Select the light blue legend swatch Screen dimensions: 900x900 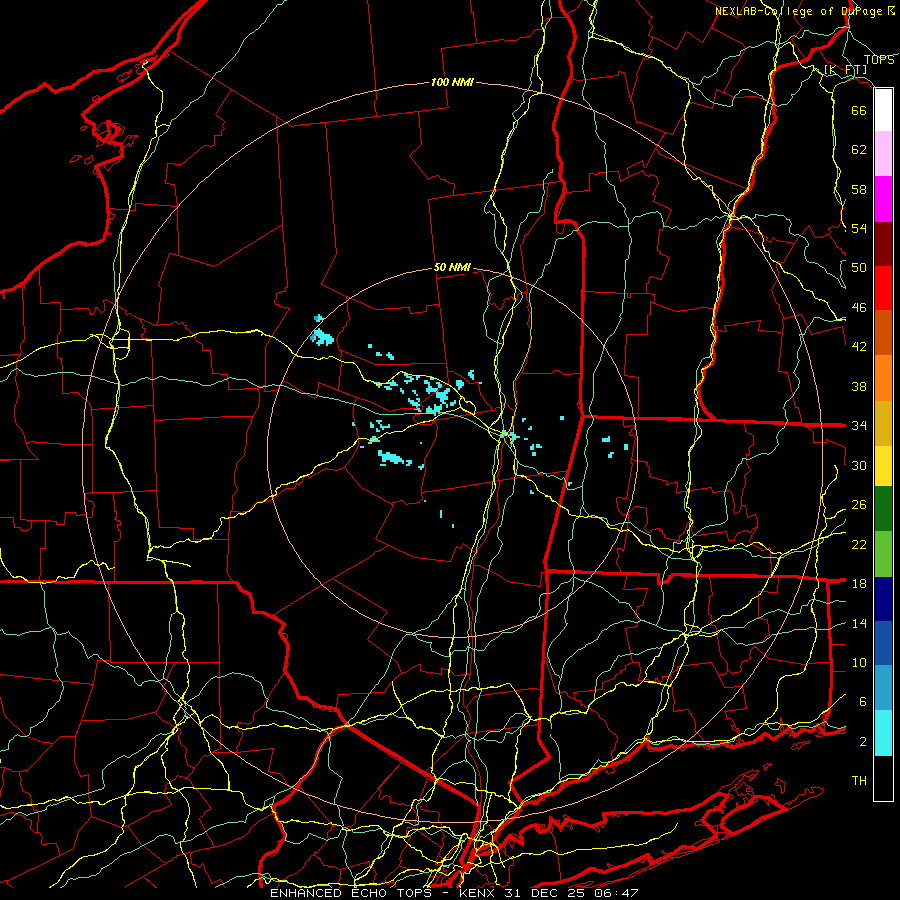(883, 688)
